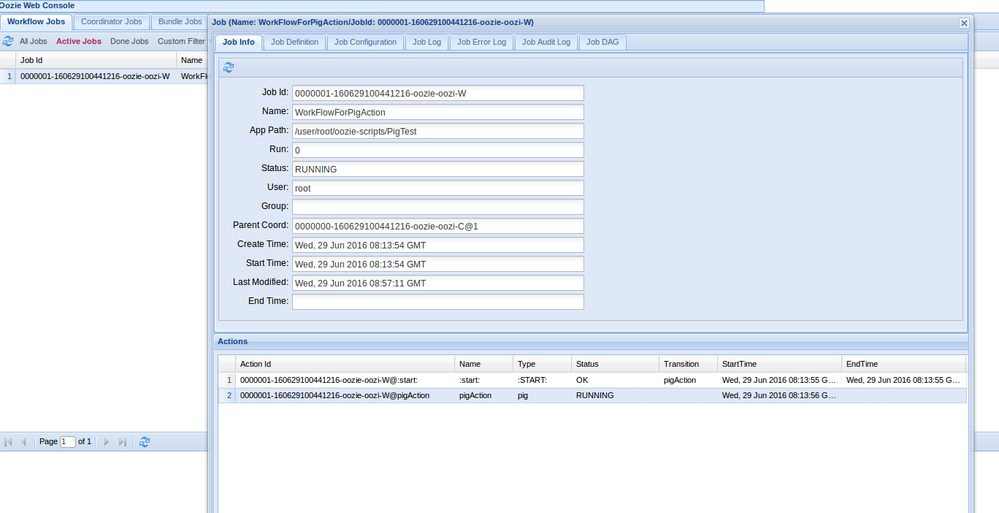Viewport: 999px width, 513px height.
Task: Select job row 0000001-160629100441216-oozie-oozi-W in list
Action: 104,76
